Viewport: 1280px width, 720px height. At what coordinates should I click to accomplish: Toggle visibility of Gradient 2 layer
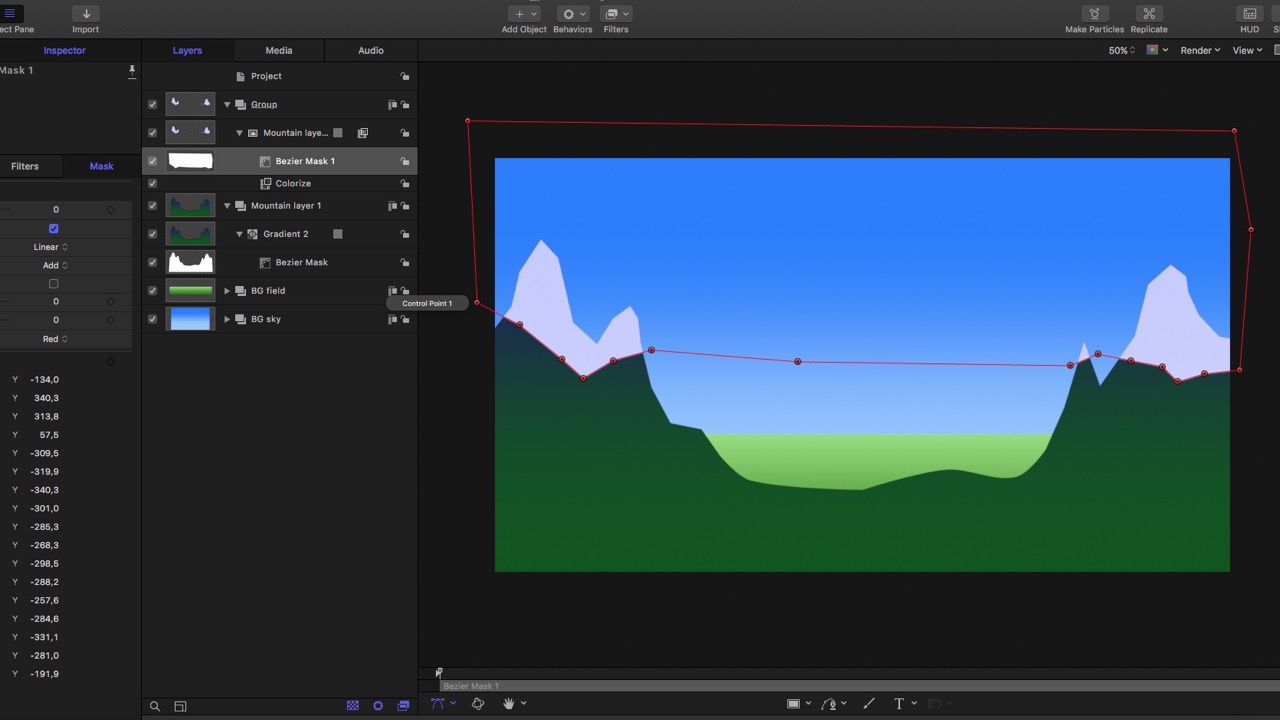tap(152, 234)
